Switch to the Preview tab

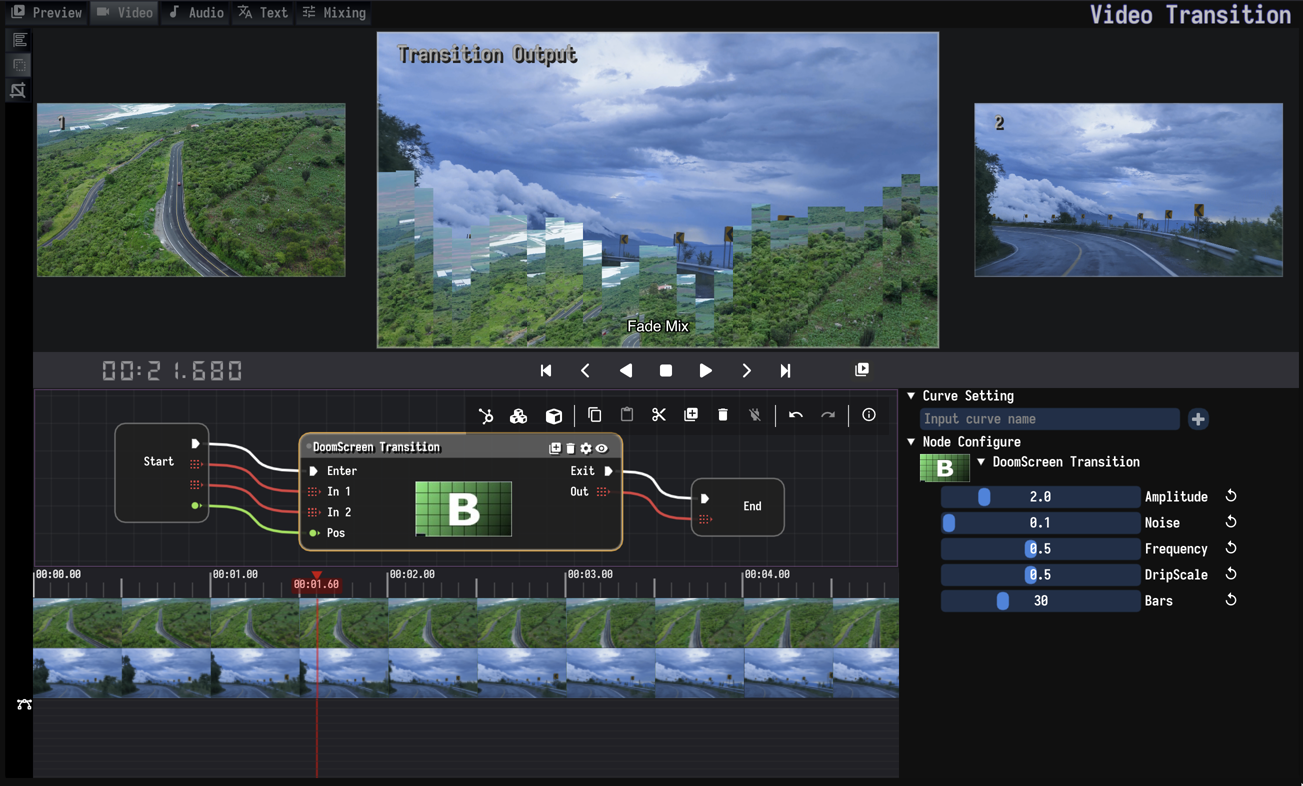coord(46,13)
